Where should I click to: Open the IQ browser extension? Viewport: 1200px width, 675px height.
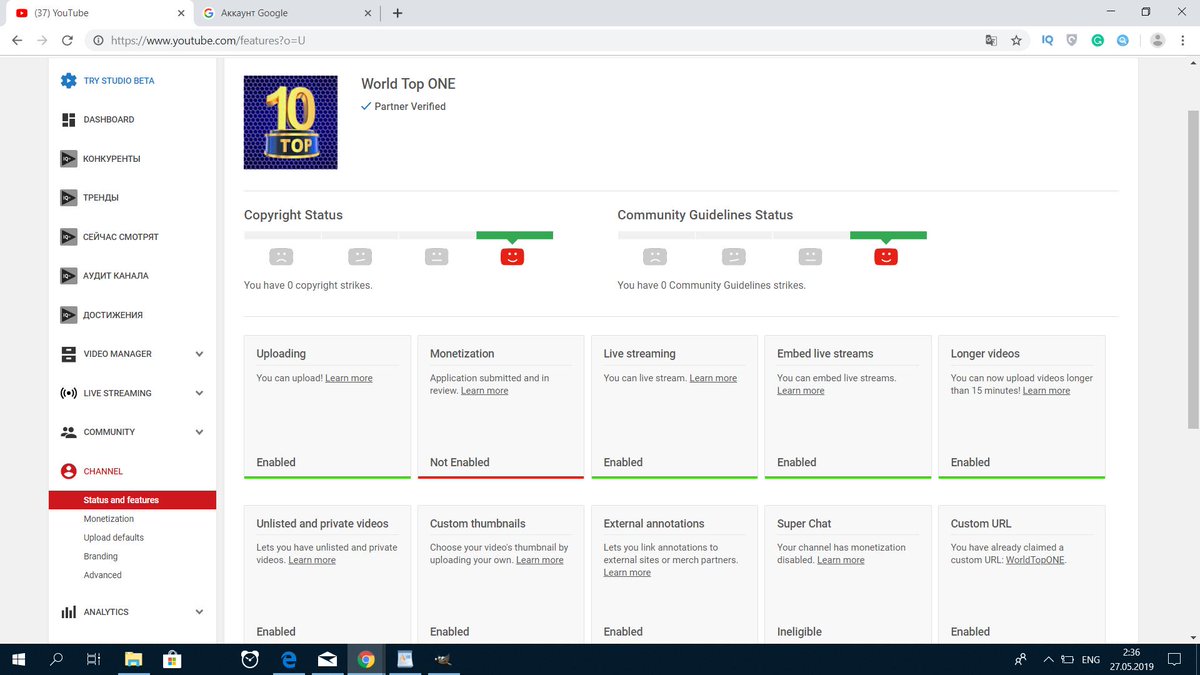point(1047,41)
